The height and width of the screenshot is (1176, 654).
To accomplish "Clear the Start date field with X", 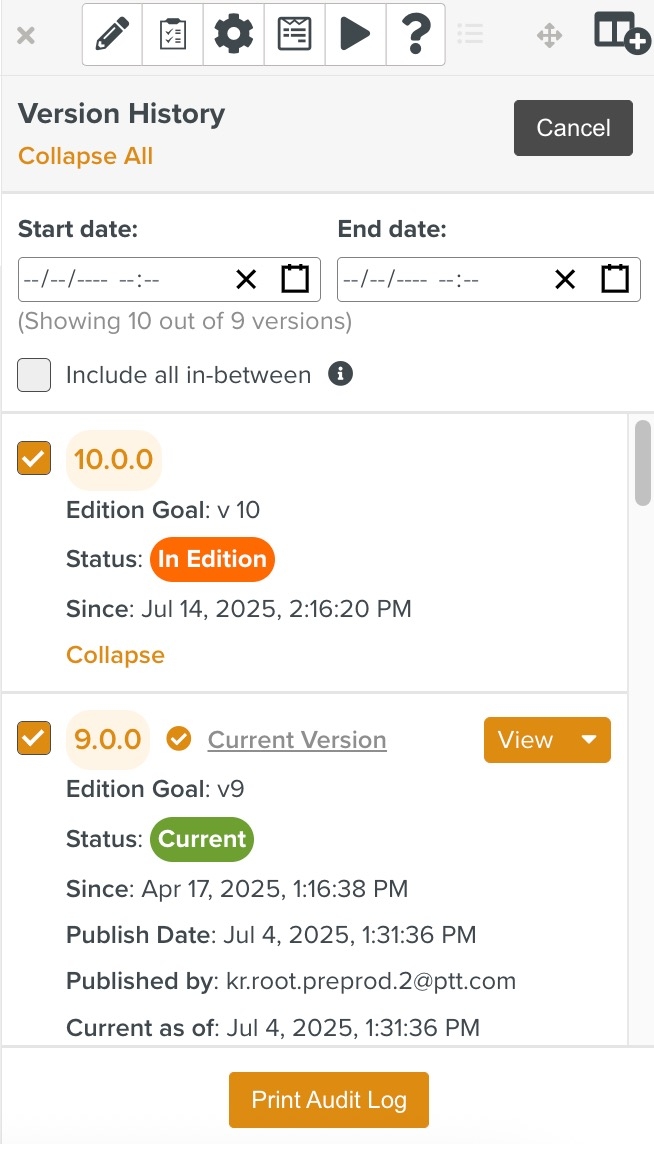I will pyautogui.click(x=246, y=280).
